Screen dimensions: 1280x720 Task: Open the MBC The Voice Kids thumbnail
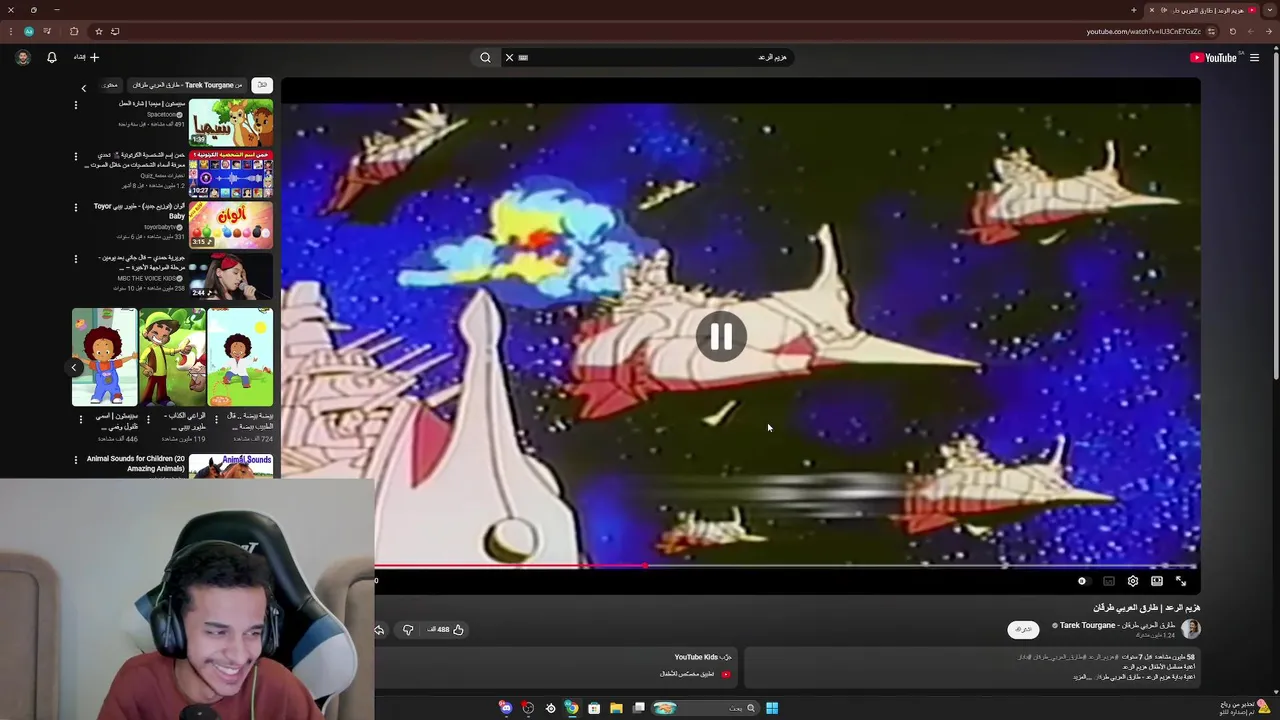pos(231,277)
